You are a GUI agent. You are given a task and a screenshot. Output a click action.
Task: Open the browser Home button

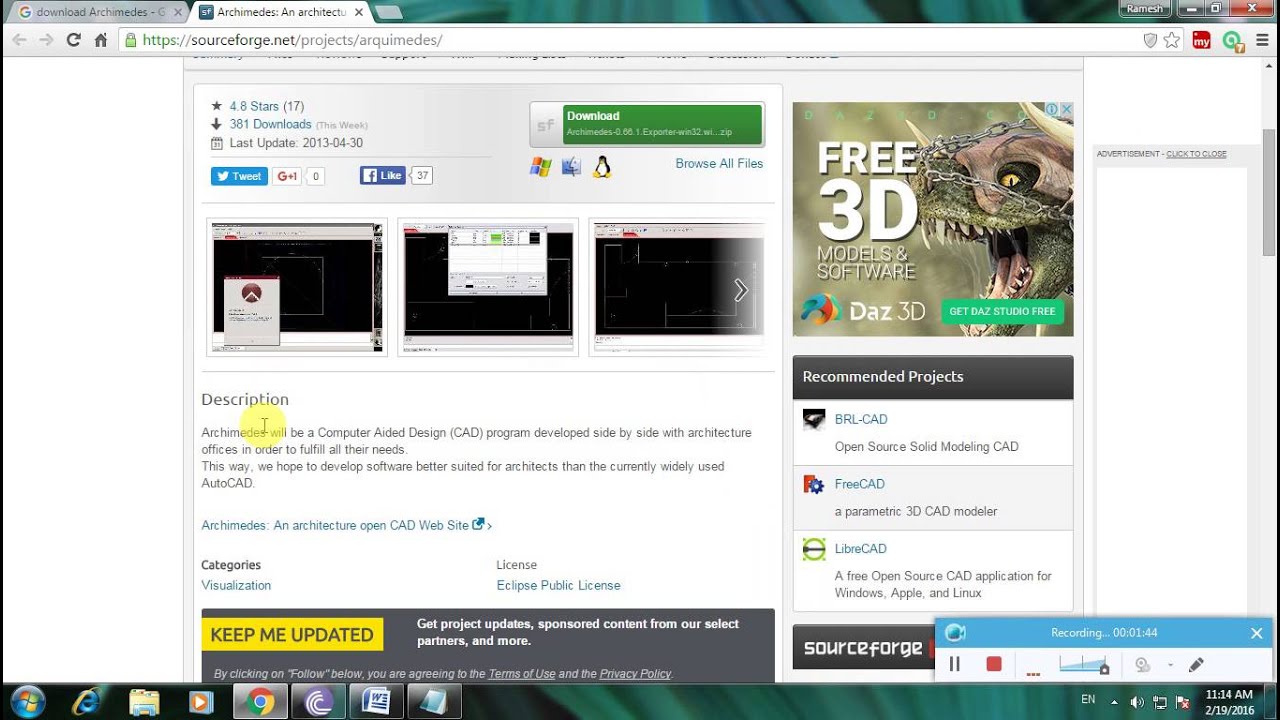pyautogui.click(x=100, y=40)
